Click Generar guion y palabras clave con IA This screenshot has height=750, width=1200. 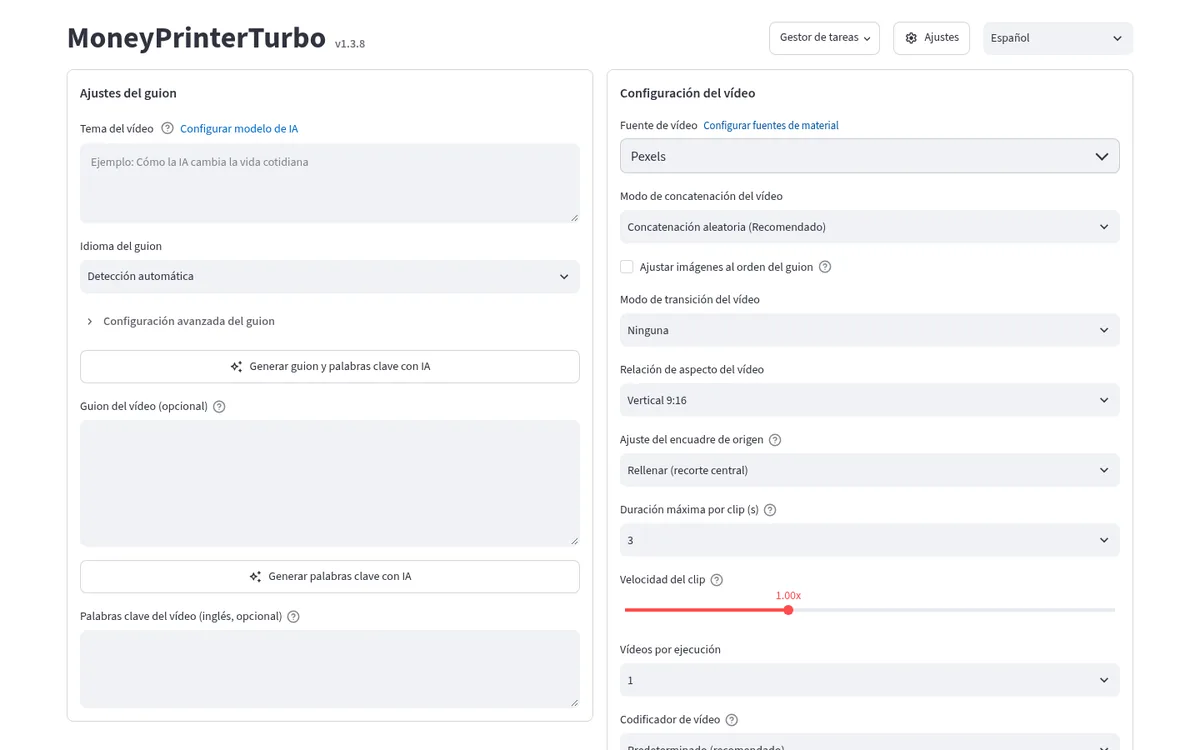click(330, 366)
